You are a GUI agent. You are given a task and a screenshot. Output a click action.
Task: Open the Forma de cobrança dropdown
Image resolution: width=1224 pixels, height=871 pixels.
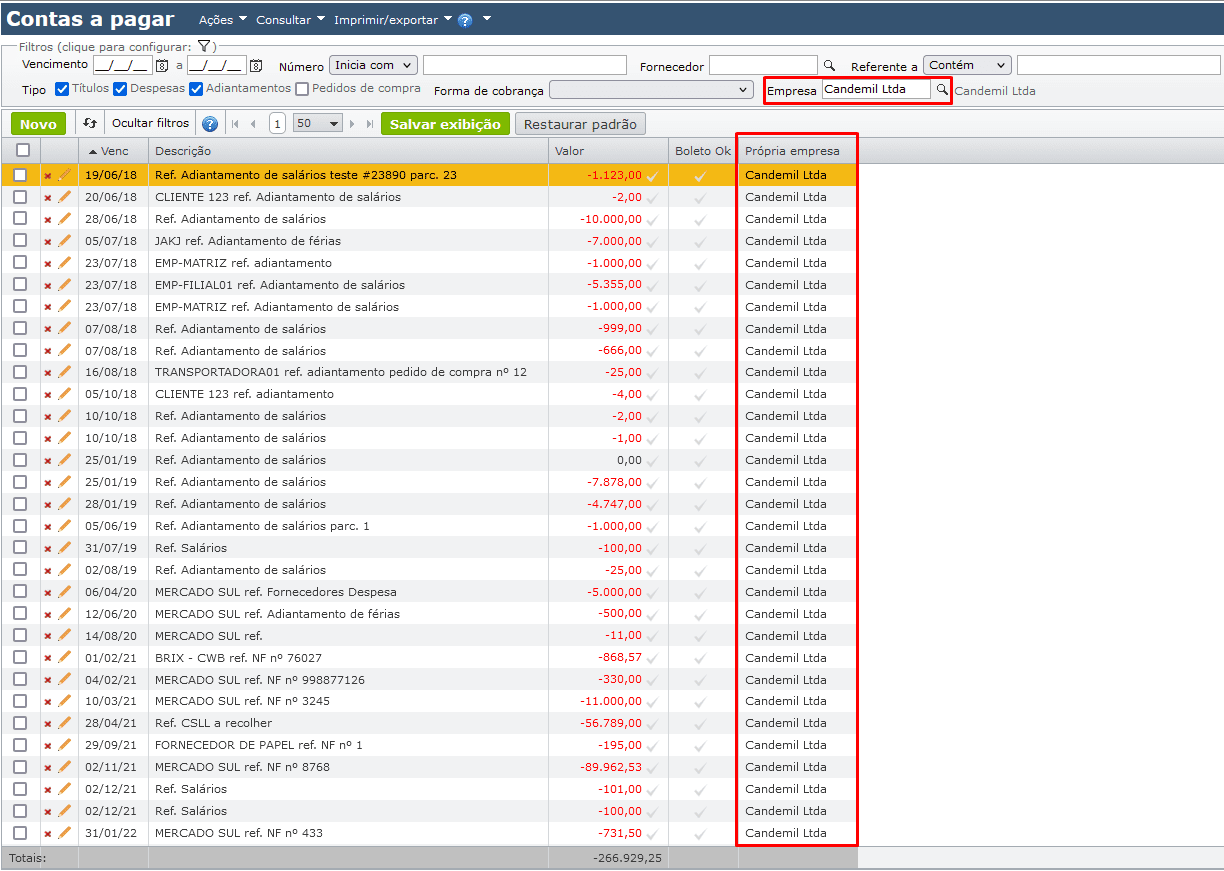tap(651, 90)
